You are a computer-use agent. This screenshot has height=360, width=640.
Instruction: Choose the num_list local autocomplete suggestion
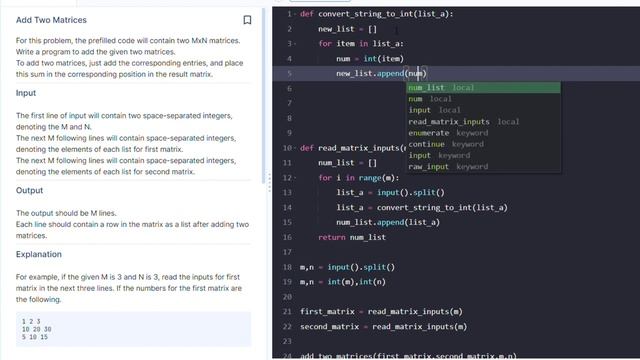483,87
